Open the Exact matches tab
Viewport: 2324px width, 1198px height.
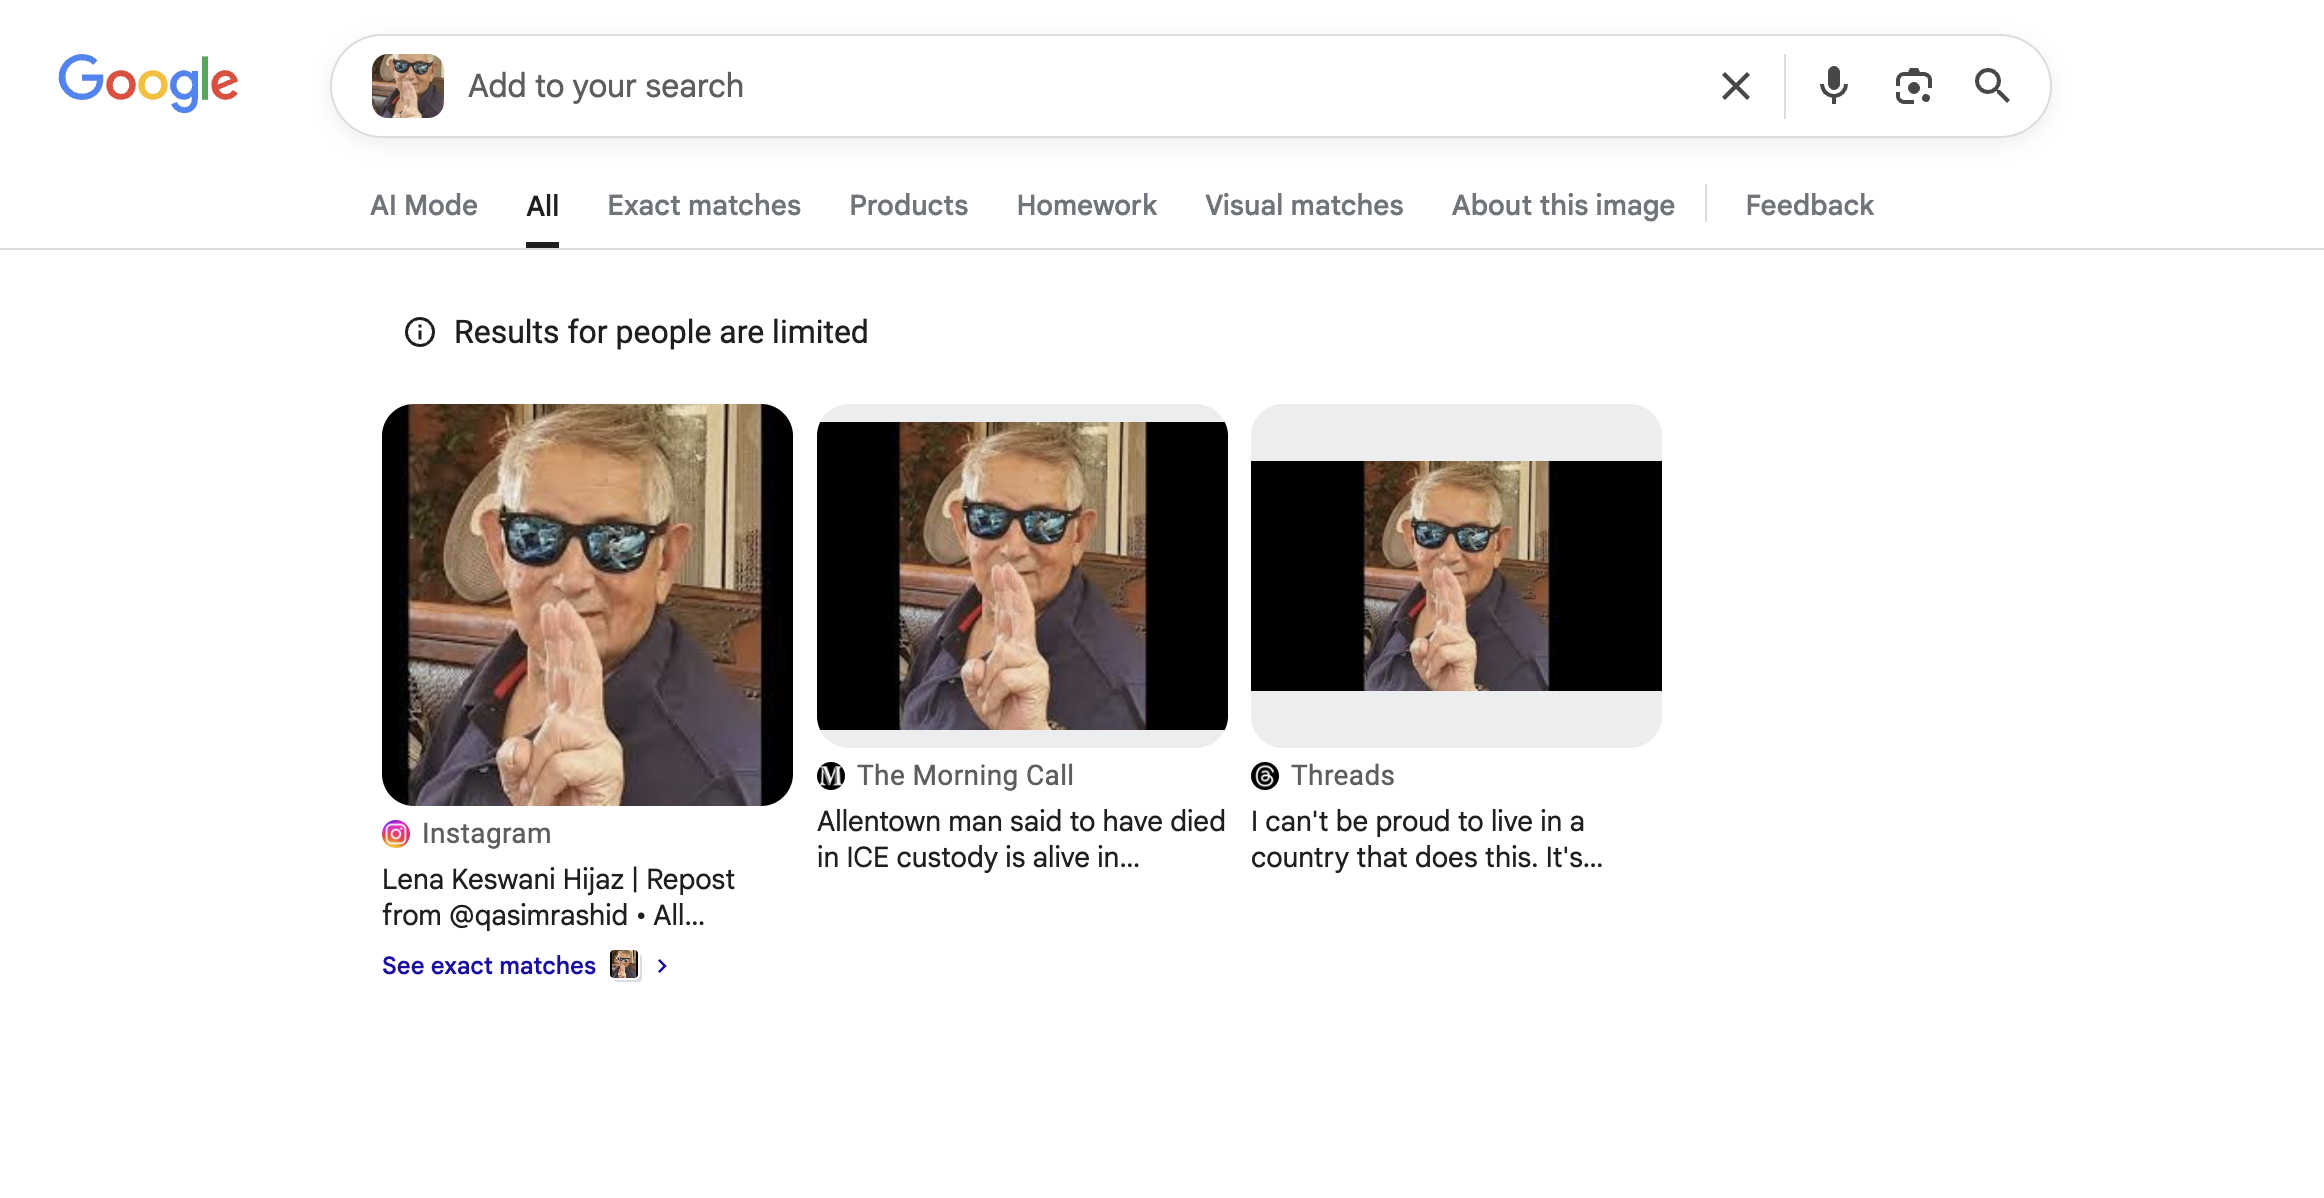[704, 205]
